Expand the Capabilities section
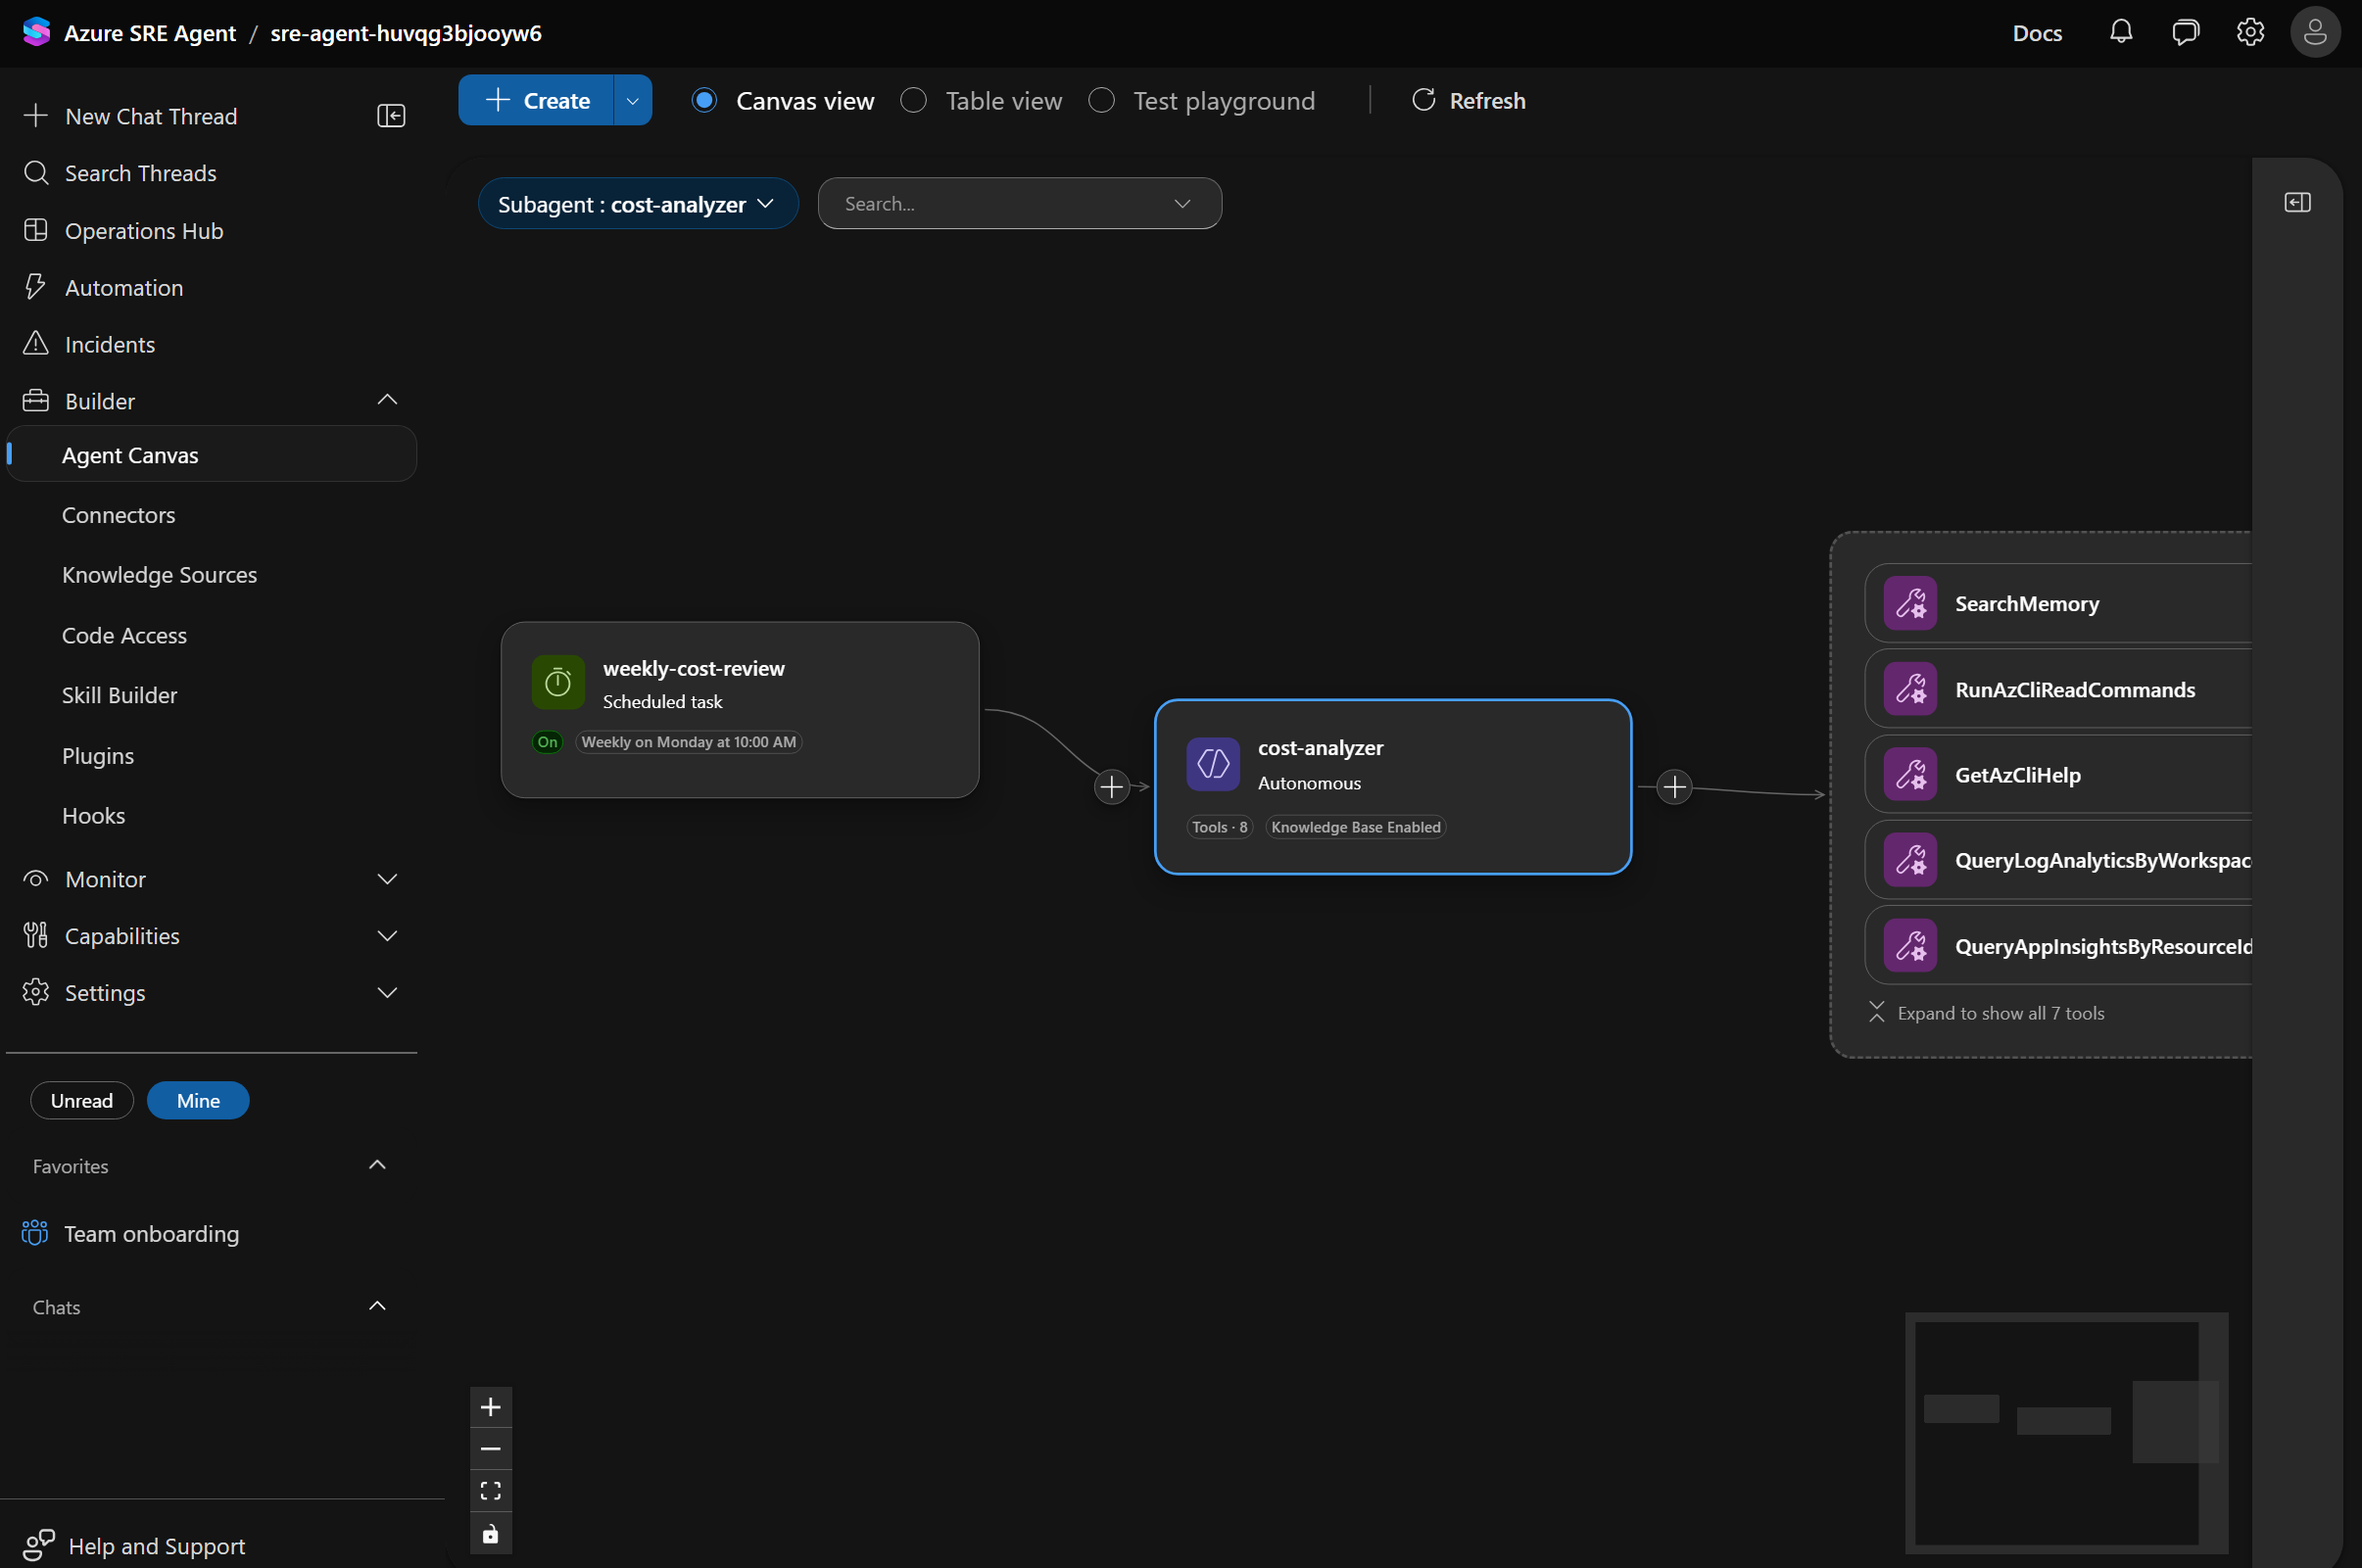The height and width of the screenshot is (1568, 2362). pyautogui.click(x=388, y=936)
